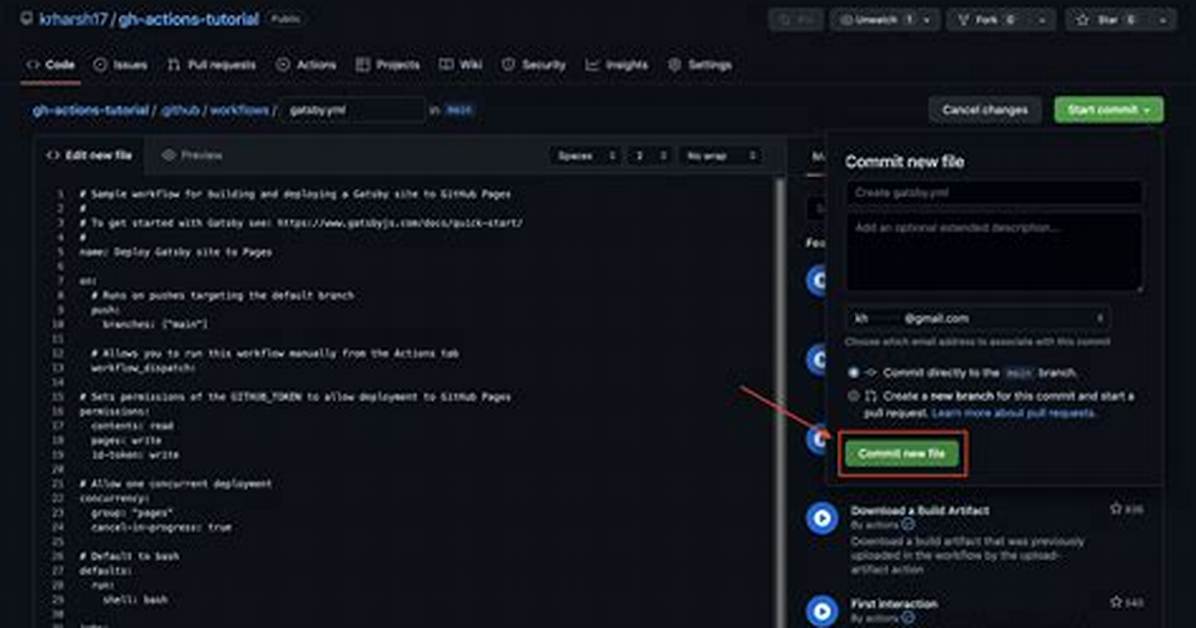Expand the Fork dropdown arrow

click(1042, 20)
